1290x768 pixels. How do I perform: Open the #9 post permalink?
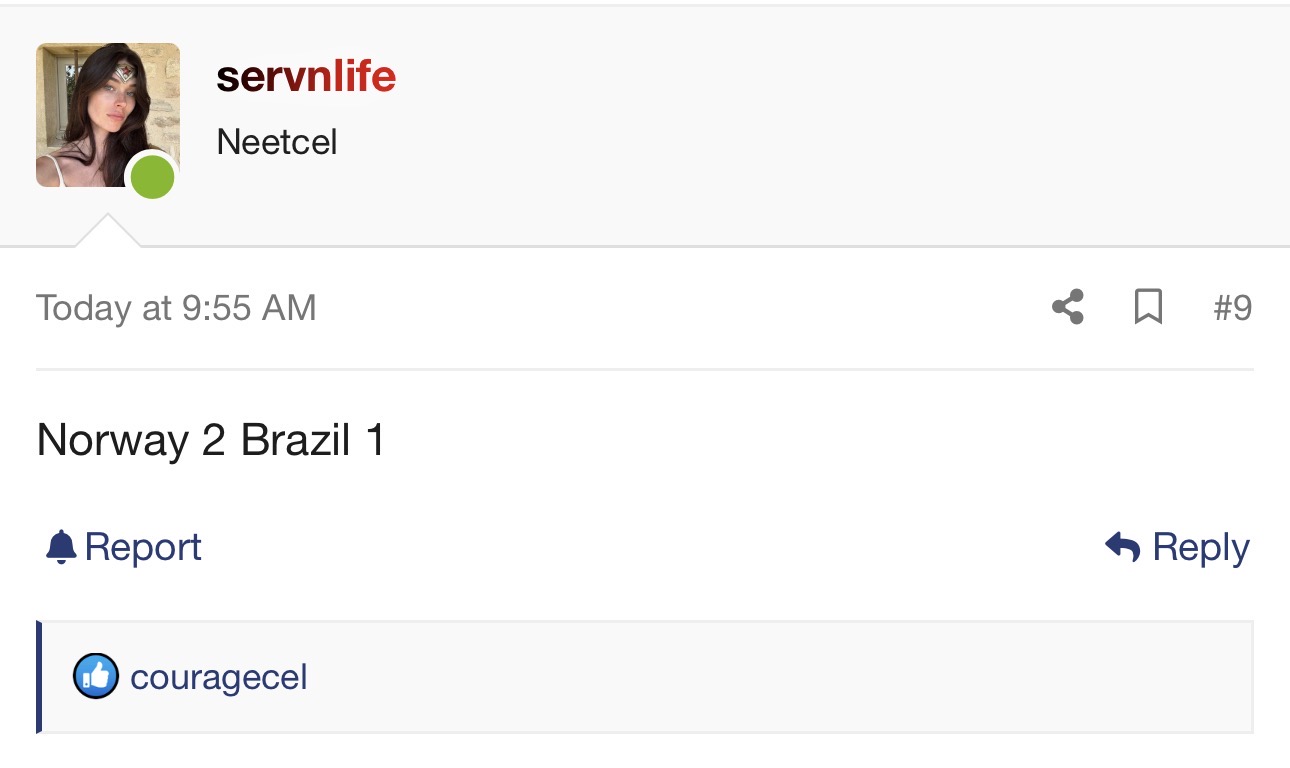[x=1232, y=308]
